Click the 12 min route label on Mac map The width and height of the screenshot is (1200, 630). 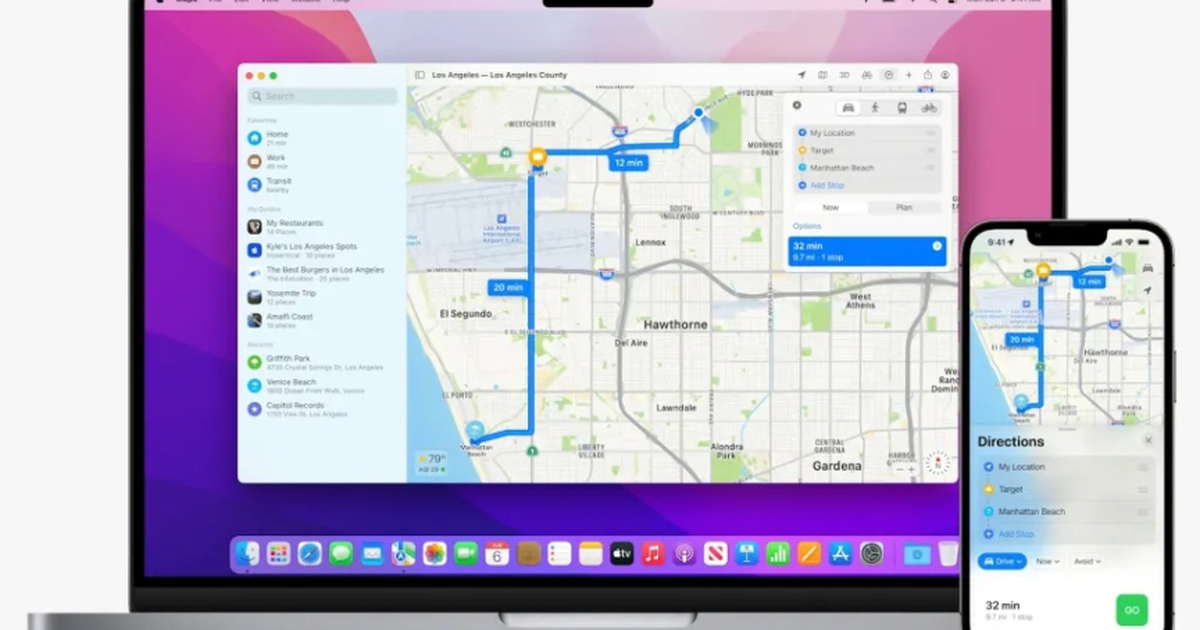(x=628, y=162)
